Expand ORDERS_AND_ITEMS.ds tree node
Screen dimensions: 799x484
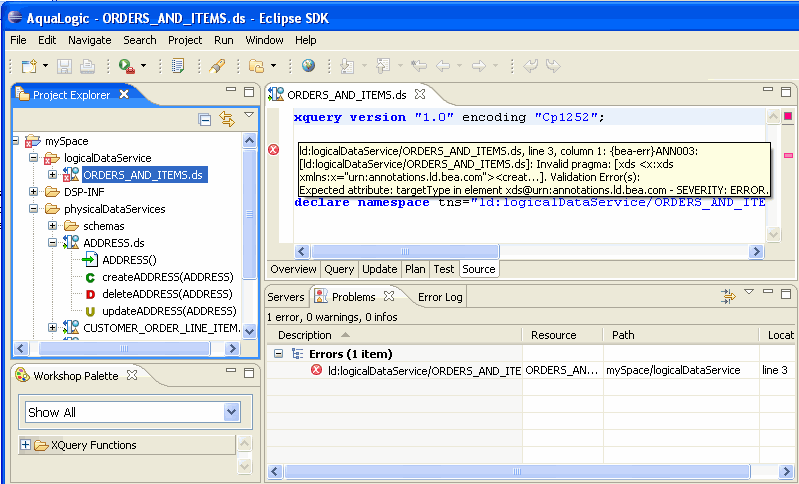52,175
